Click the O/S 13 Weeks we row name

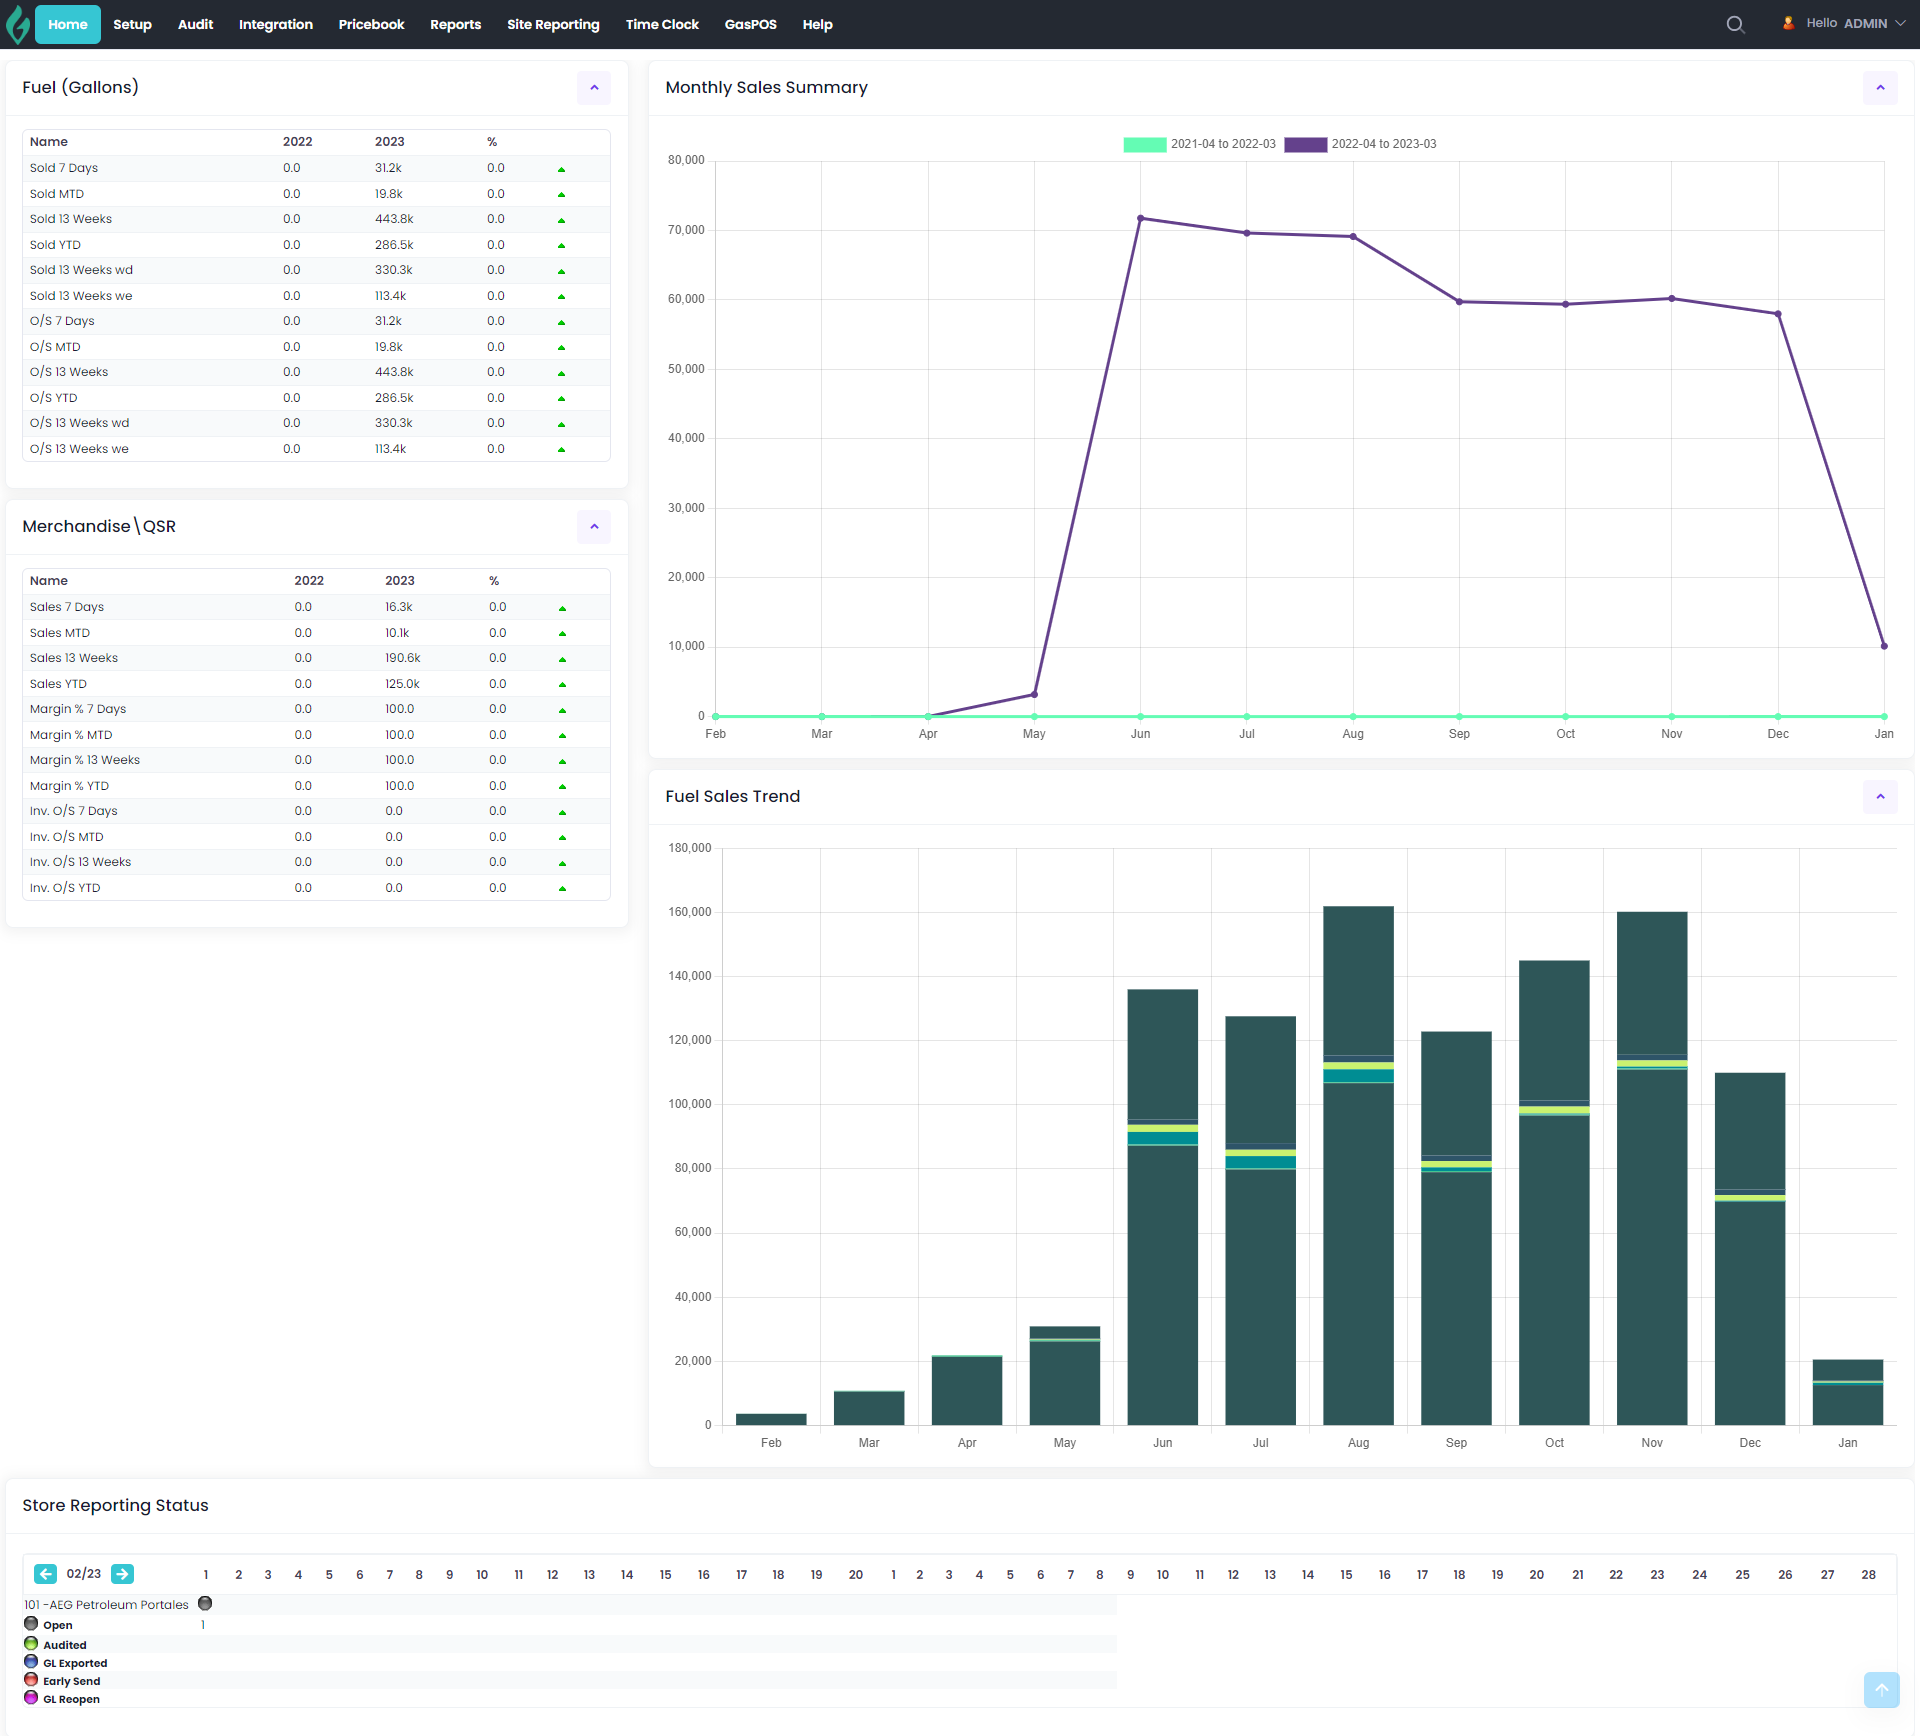pyautogui.click(x=79, y=449)
